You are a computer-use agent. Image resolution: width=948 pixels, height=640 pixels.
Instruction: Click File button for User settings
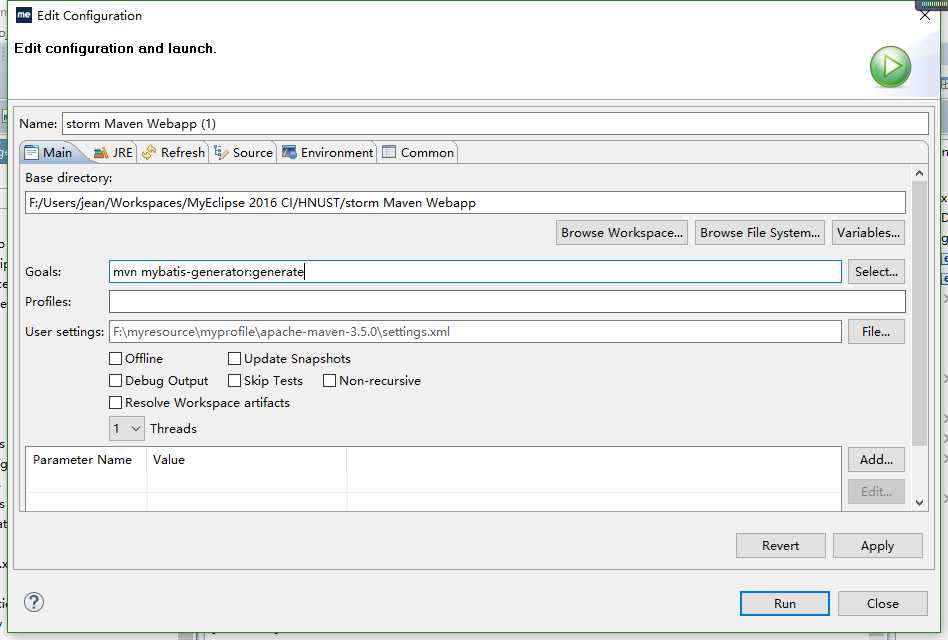(x=876, y=332)
